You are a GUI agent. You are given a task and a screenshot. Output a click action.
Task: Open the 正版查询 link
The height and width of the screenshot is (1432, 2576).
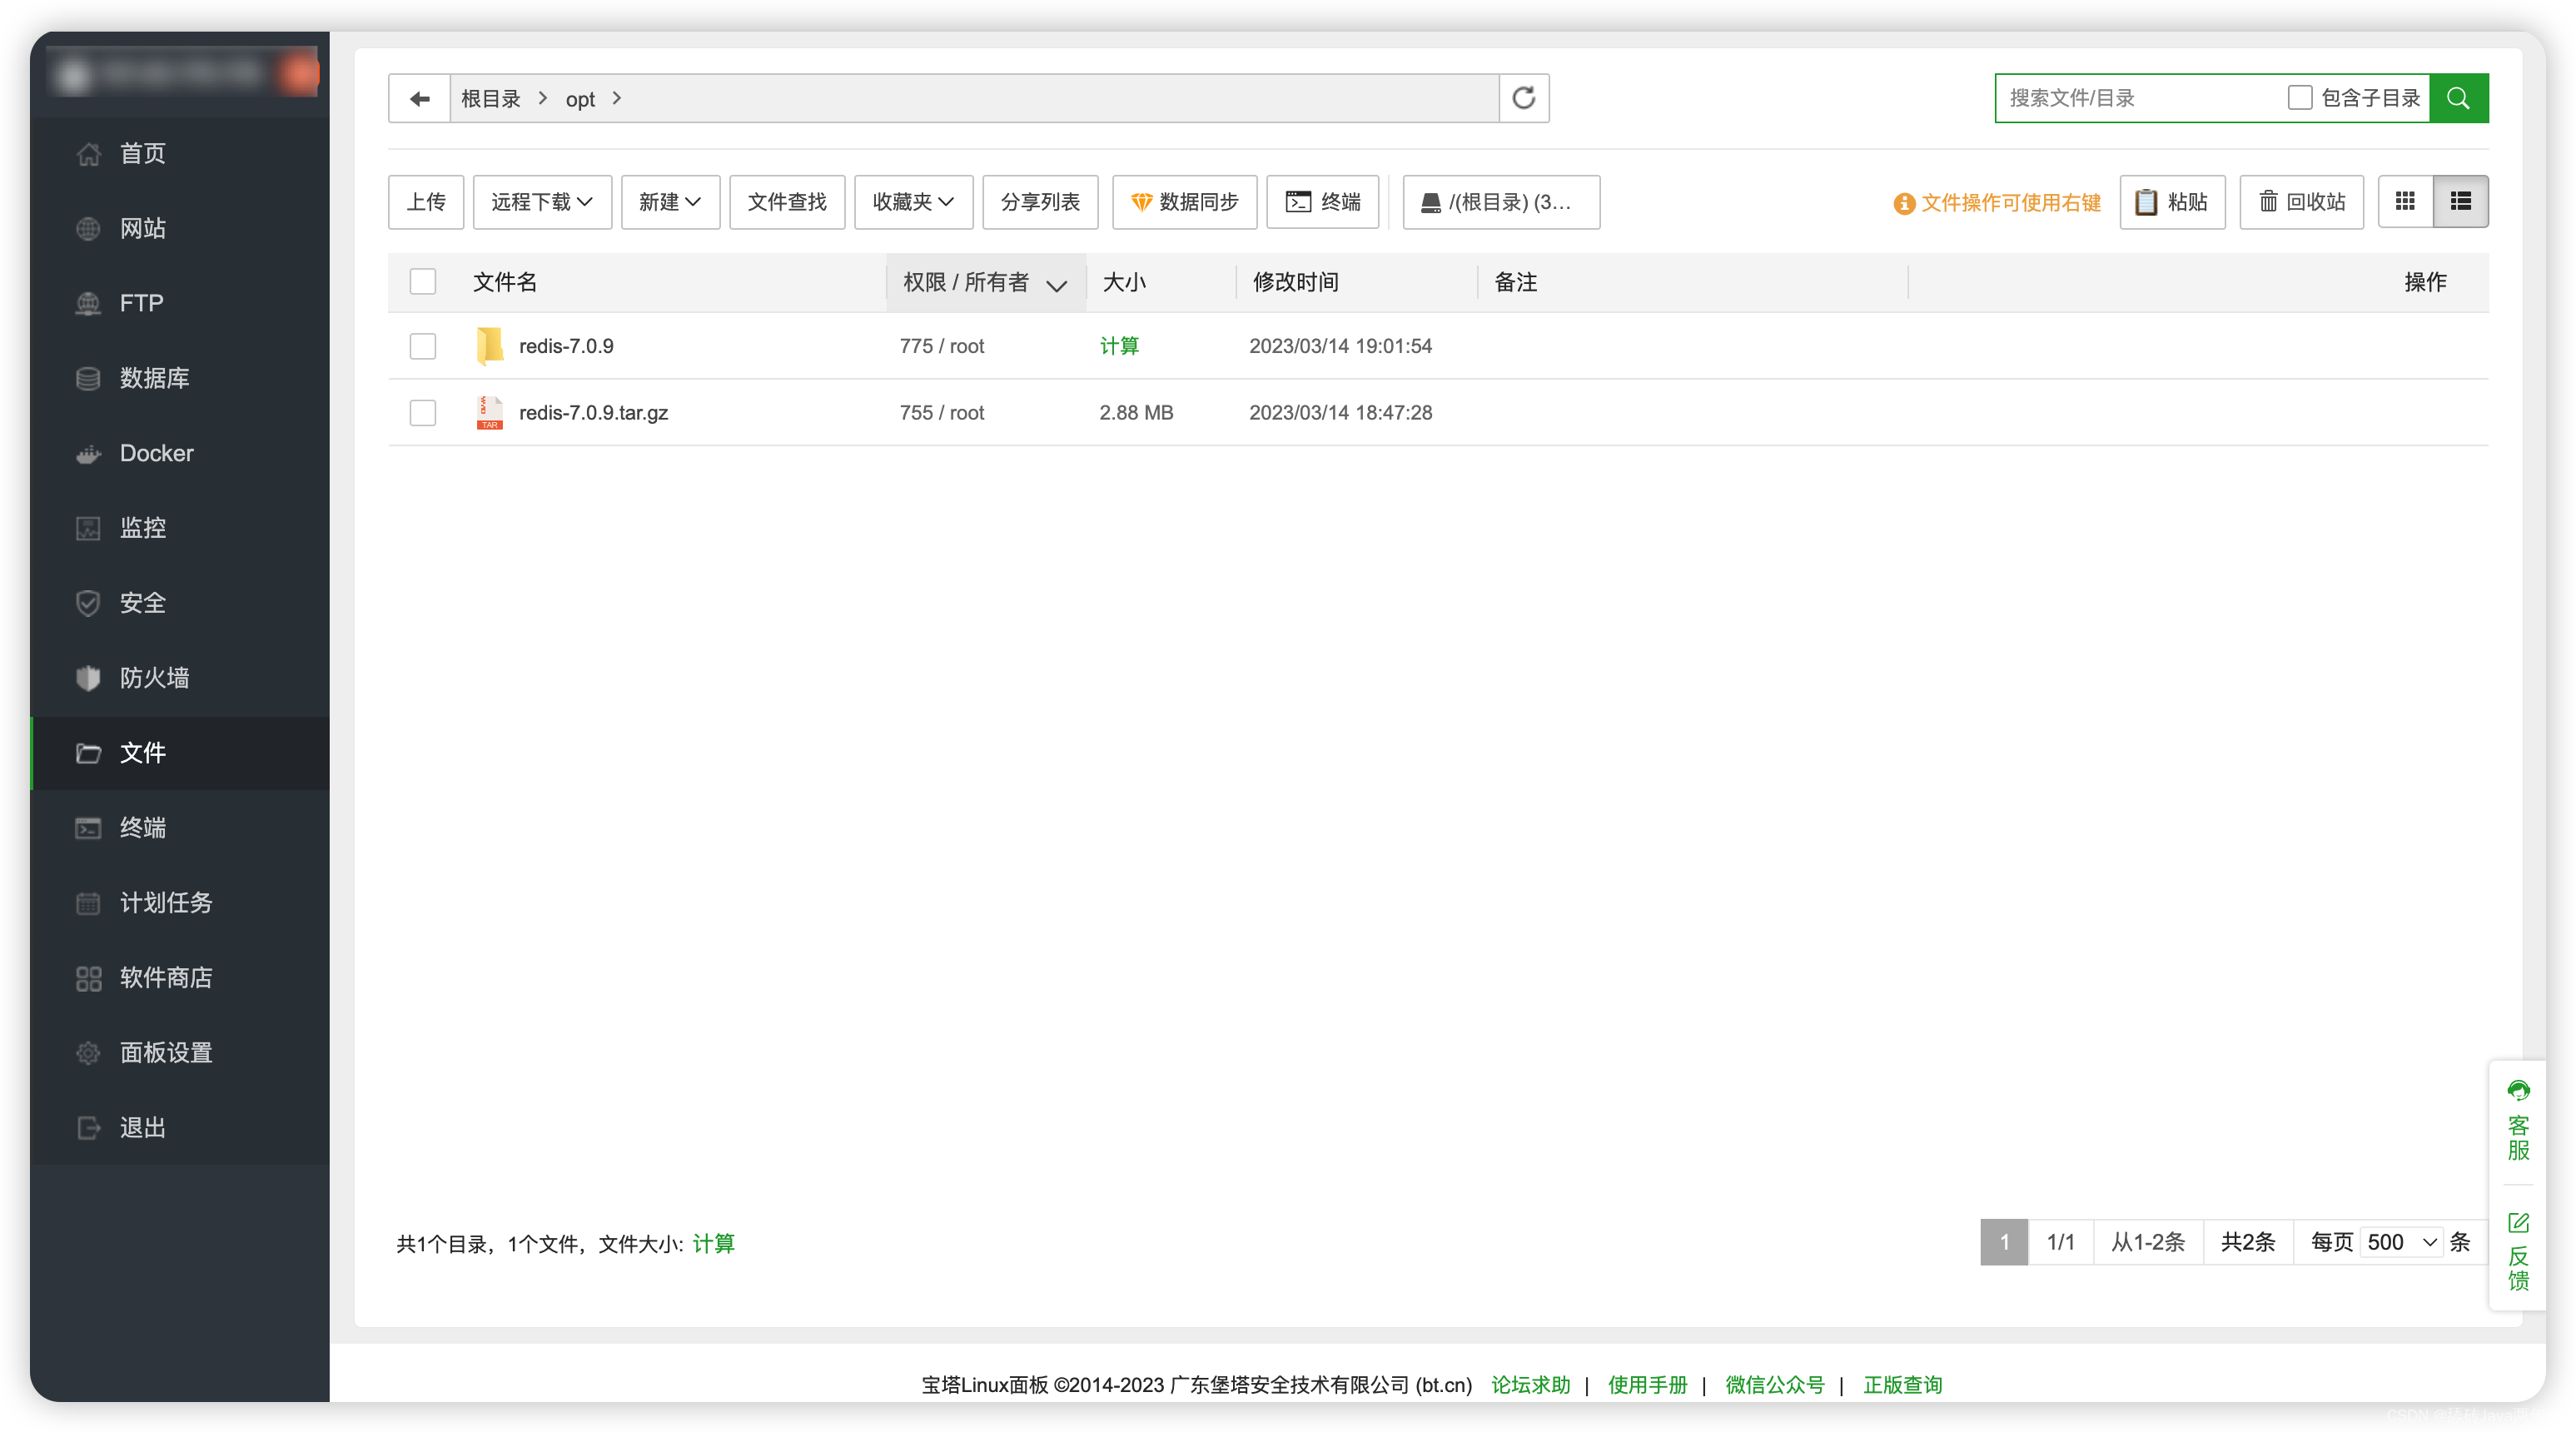tap(1902, 1384)
